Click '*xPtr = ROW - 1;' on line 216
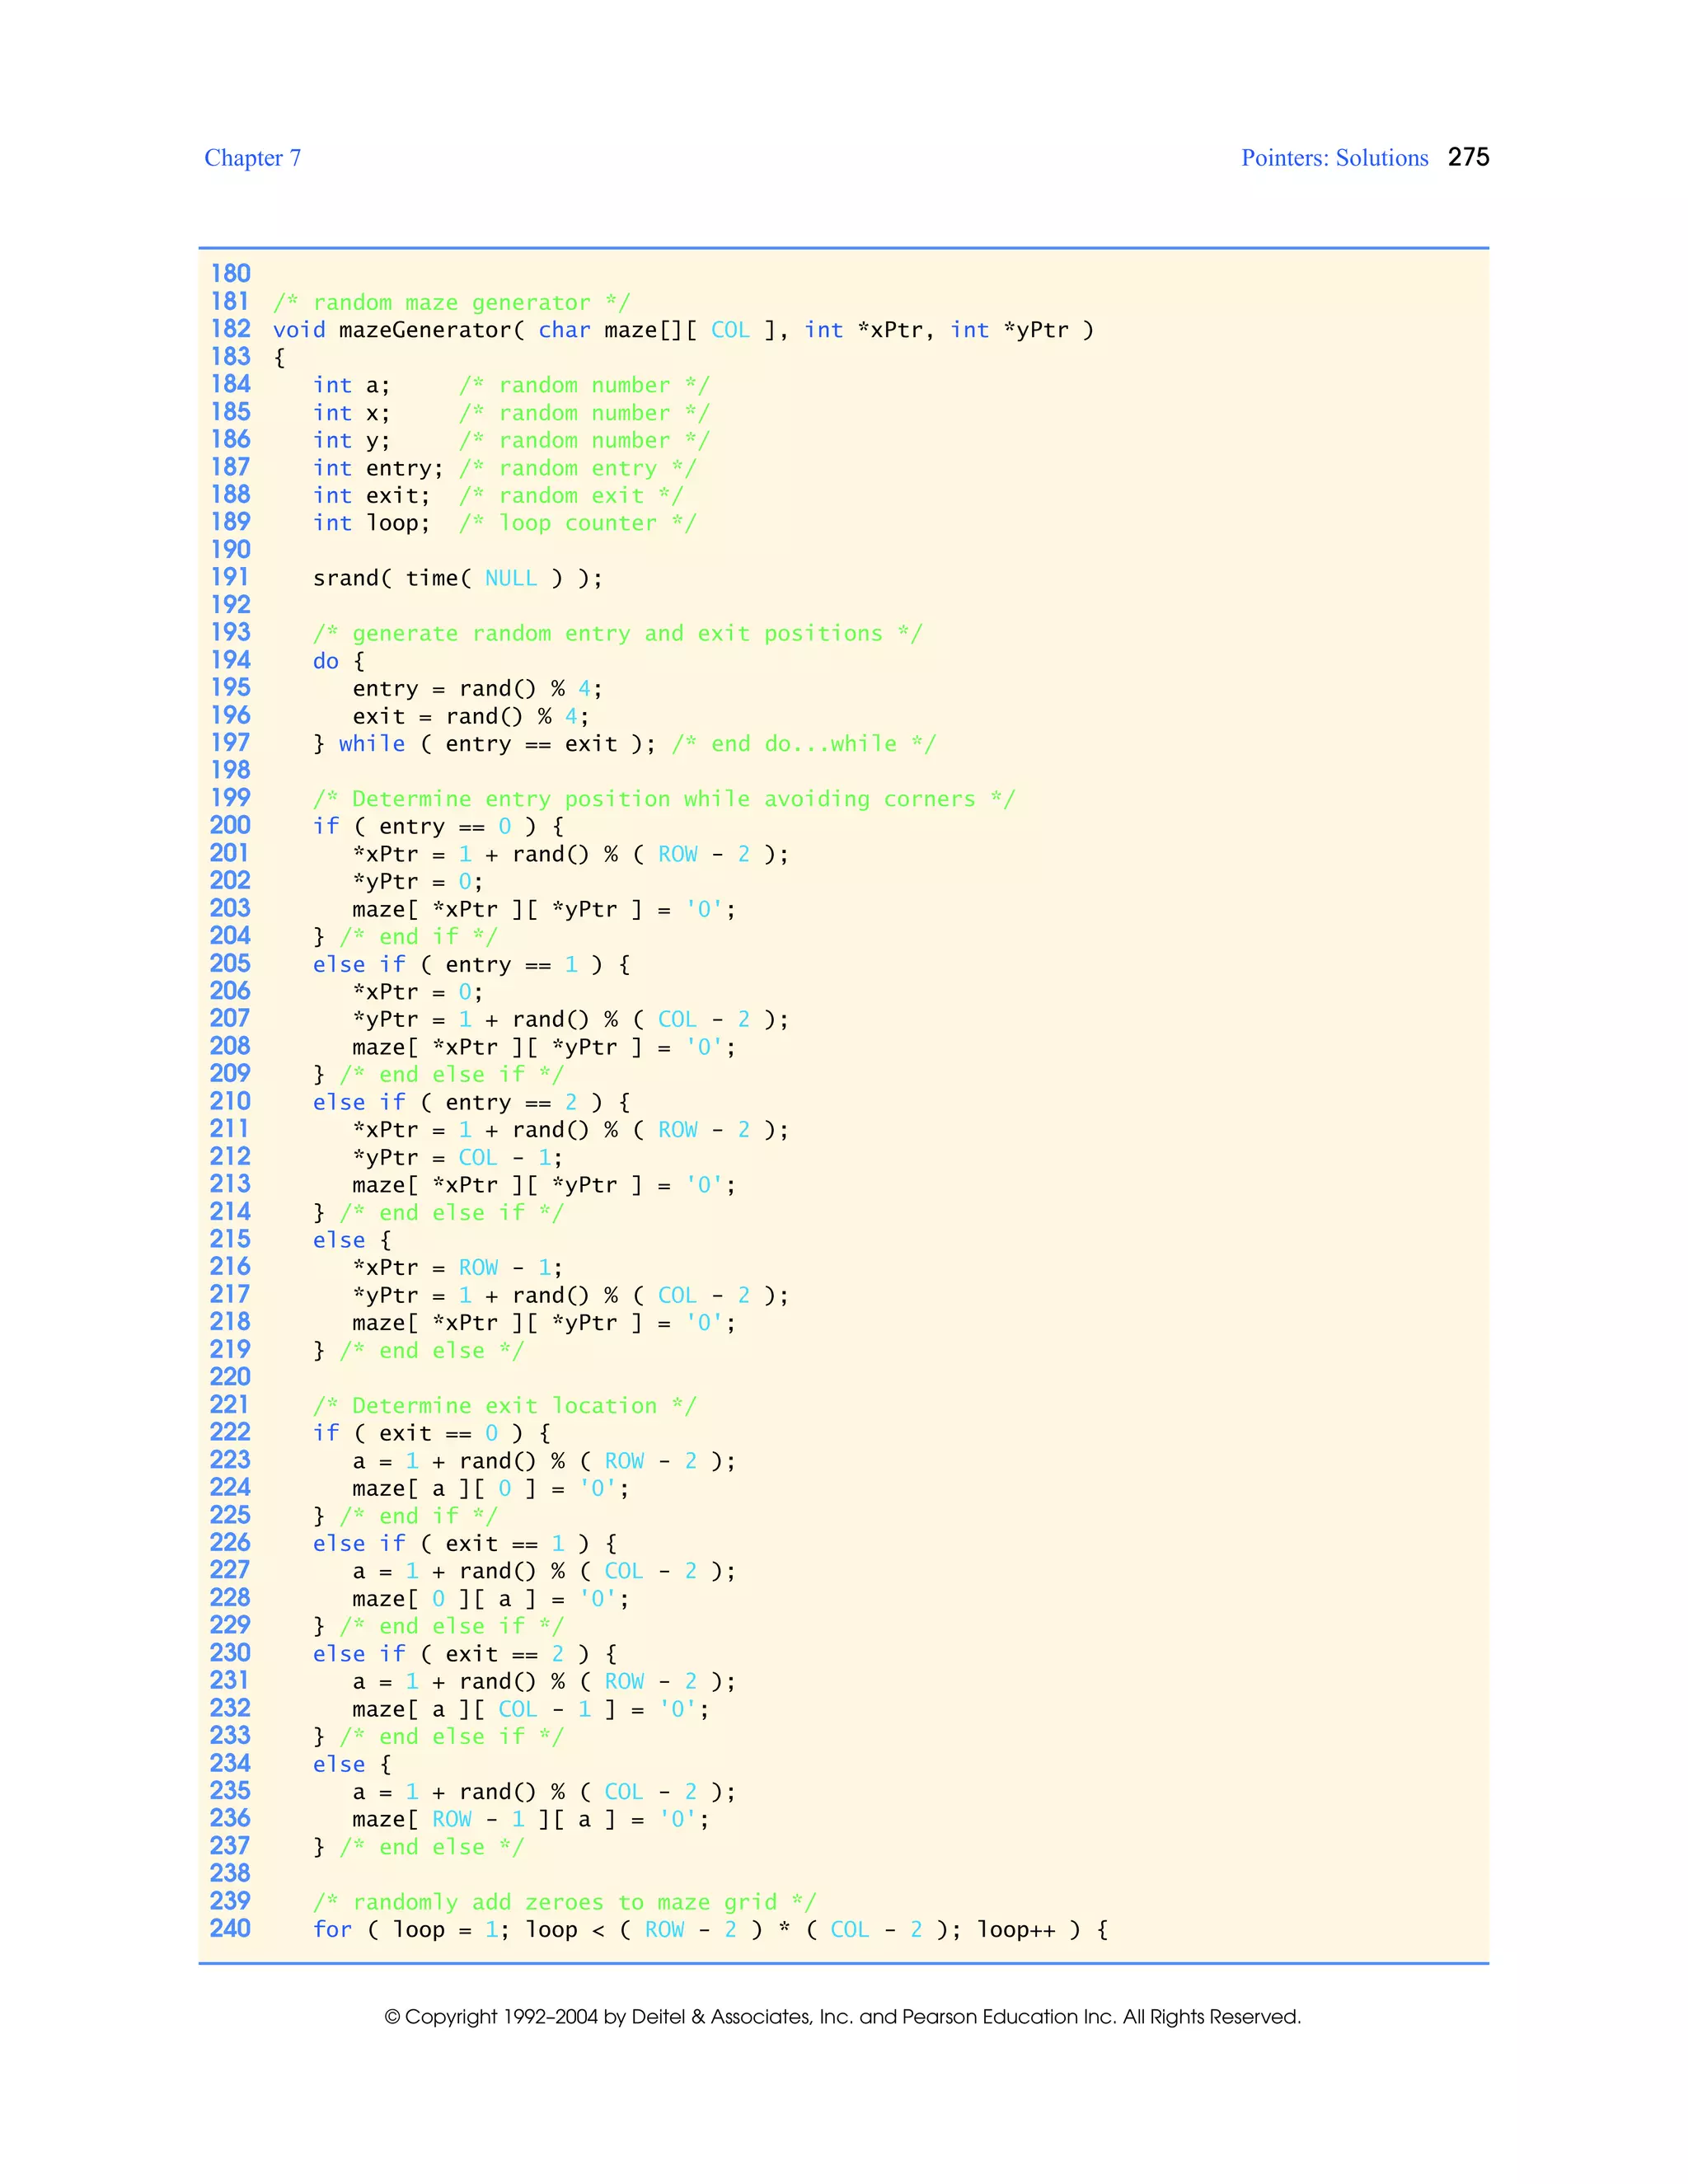Viewport: 1688px width, 2184px height. [x=457, y=1267]
